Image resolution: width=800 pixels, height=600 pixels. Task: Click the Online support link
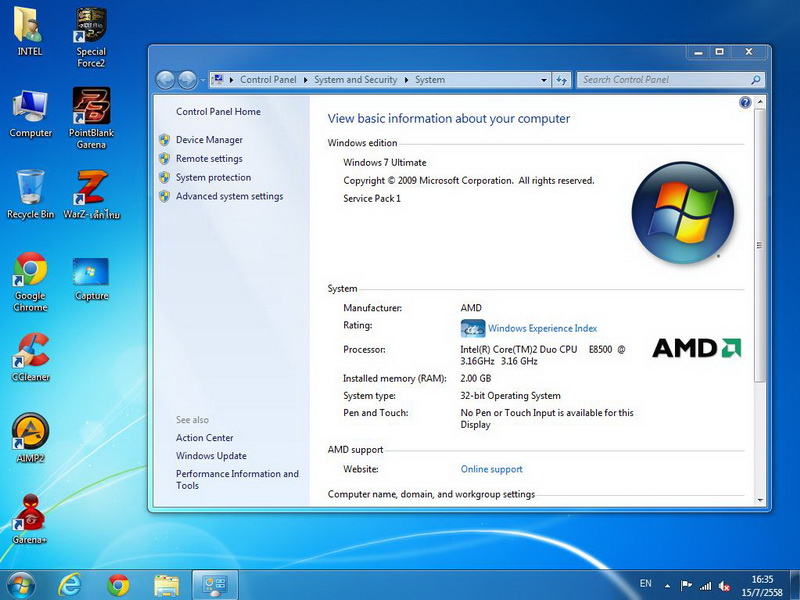(491, 469)
